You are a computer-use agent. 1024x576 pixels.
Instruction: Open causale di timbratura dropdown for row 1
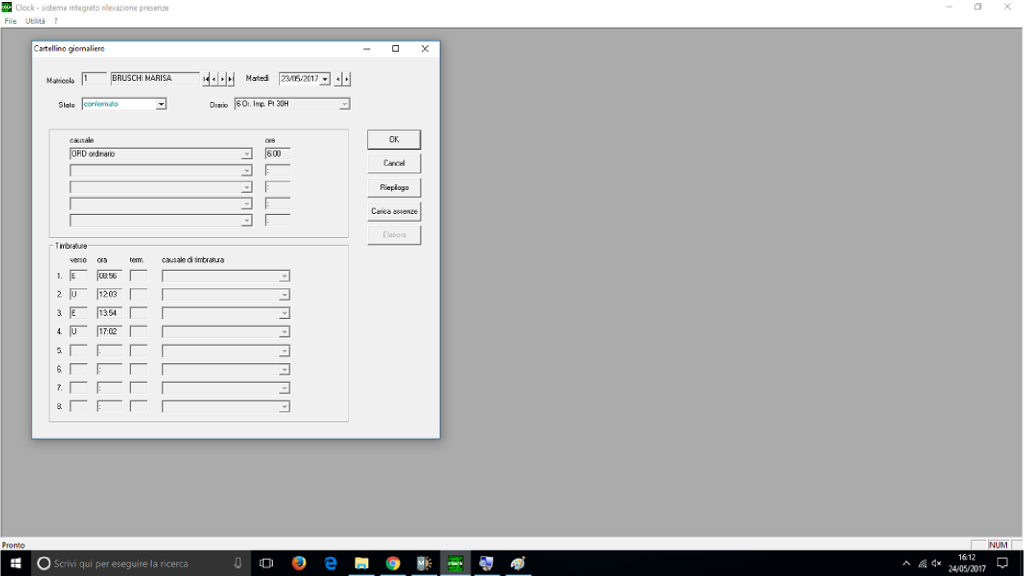click(284, 276)
